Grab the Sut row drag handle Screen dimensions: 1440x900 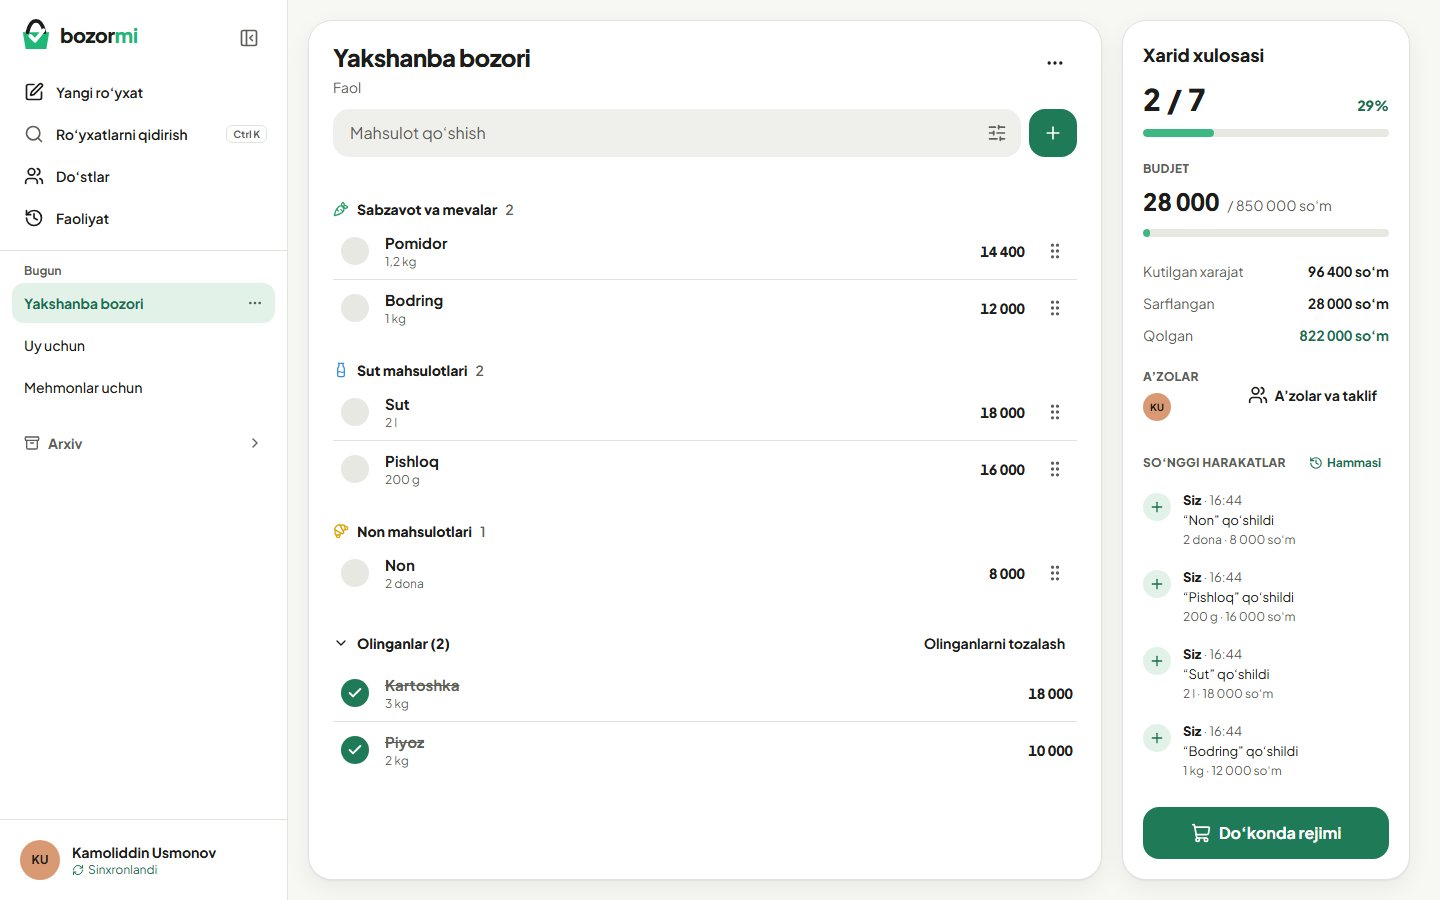(x=1055, y=412)
